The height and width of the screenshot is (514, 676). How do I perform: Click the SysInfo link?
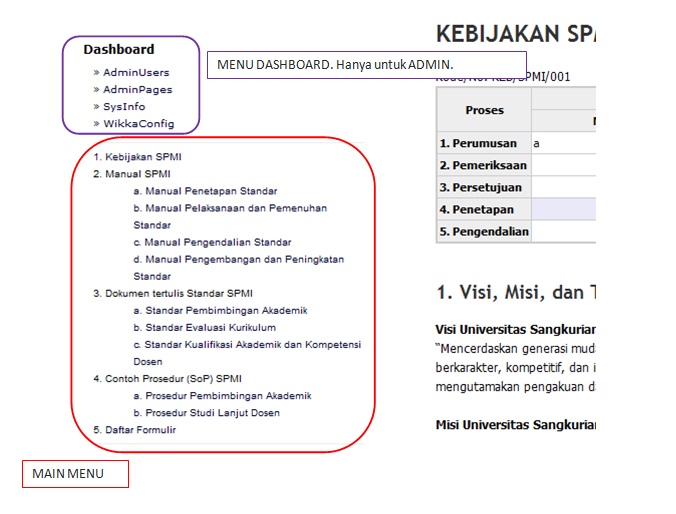pyautogui.click(x=124, y=106)
